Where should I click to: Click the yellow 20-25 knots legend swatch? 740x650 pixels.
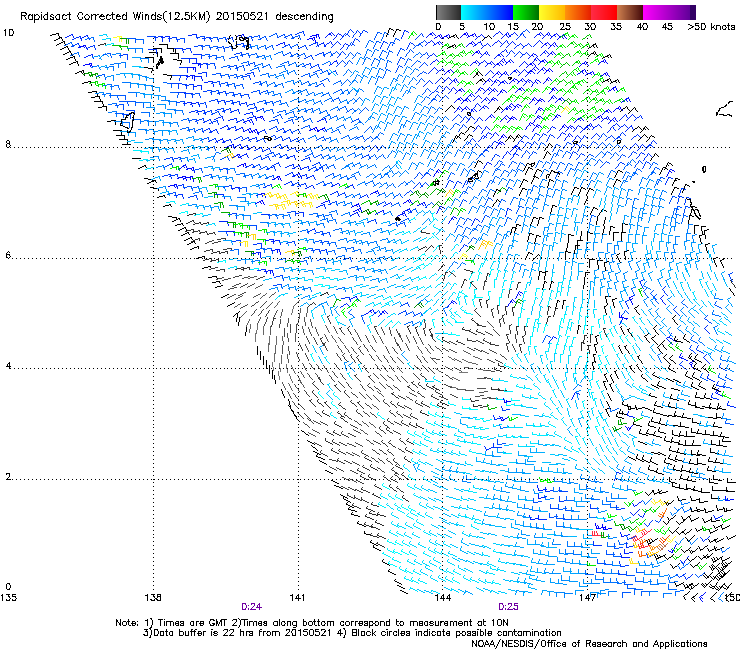tap(552, 12)
